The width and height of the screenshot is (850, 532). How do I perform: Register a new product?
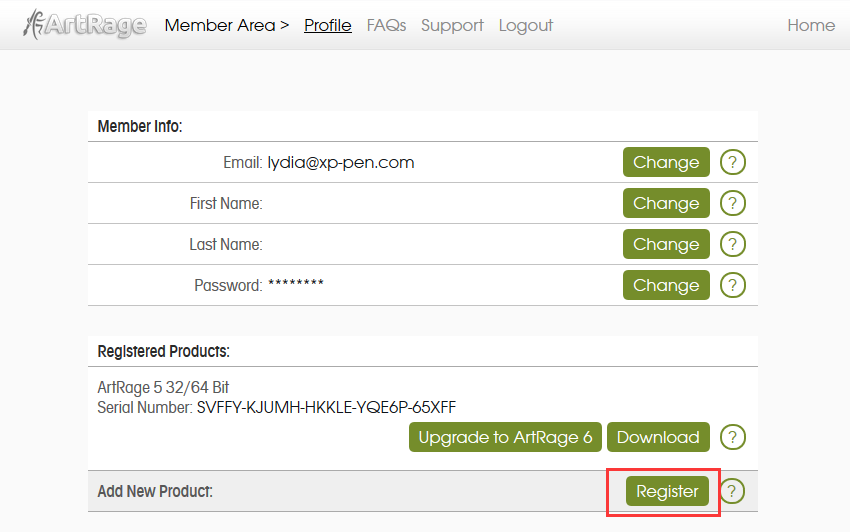667,491
